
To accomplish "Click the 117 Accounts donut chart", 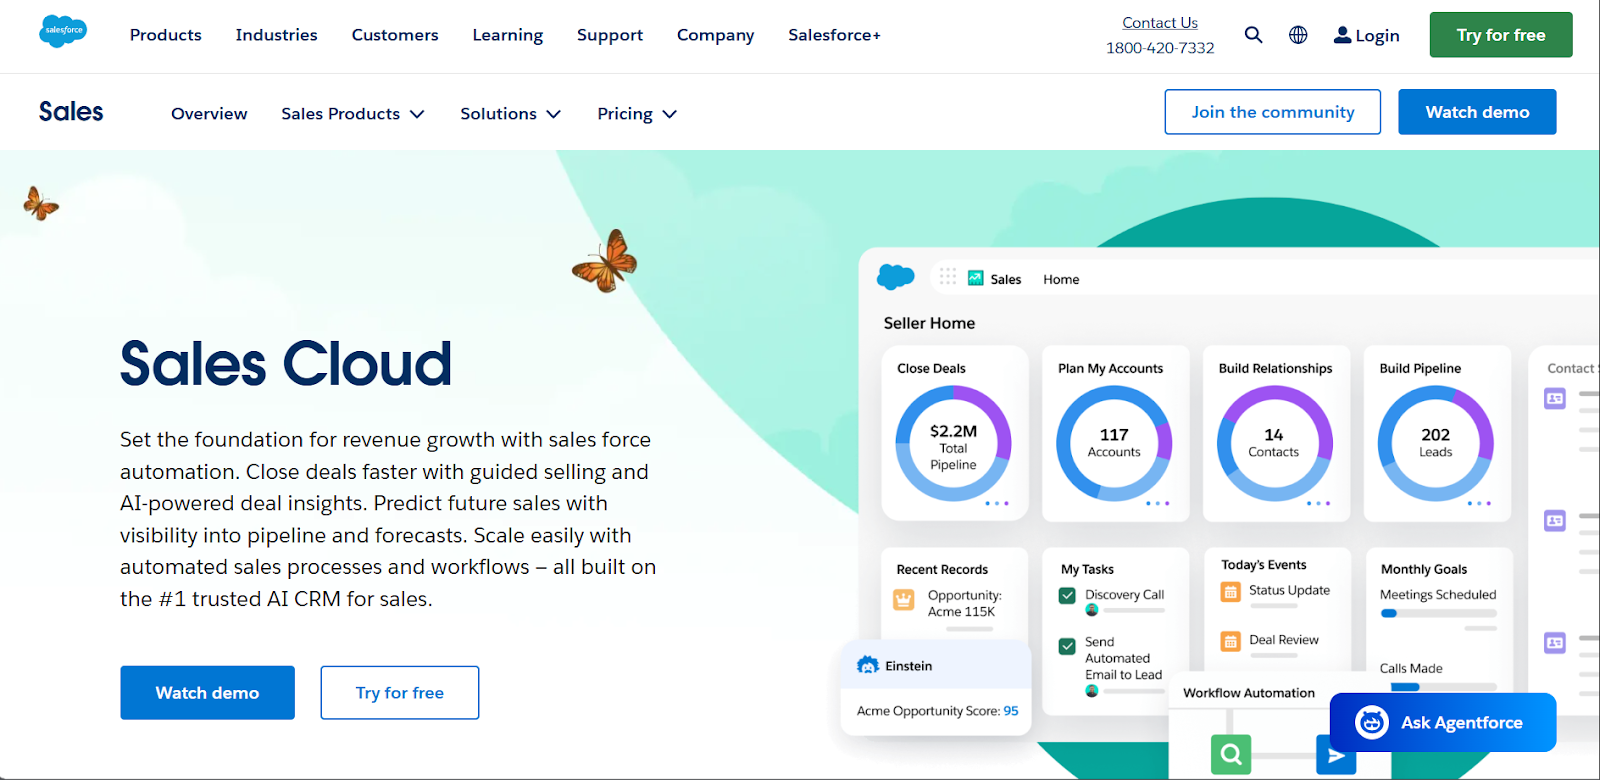I will [1114, 443].
